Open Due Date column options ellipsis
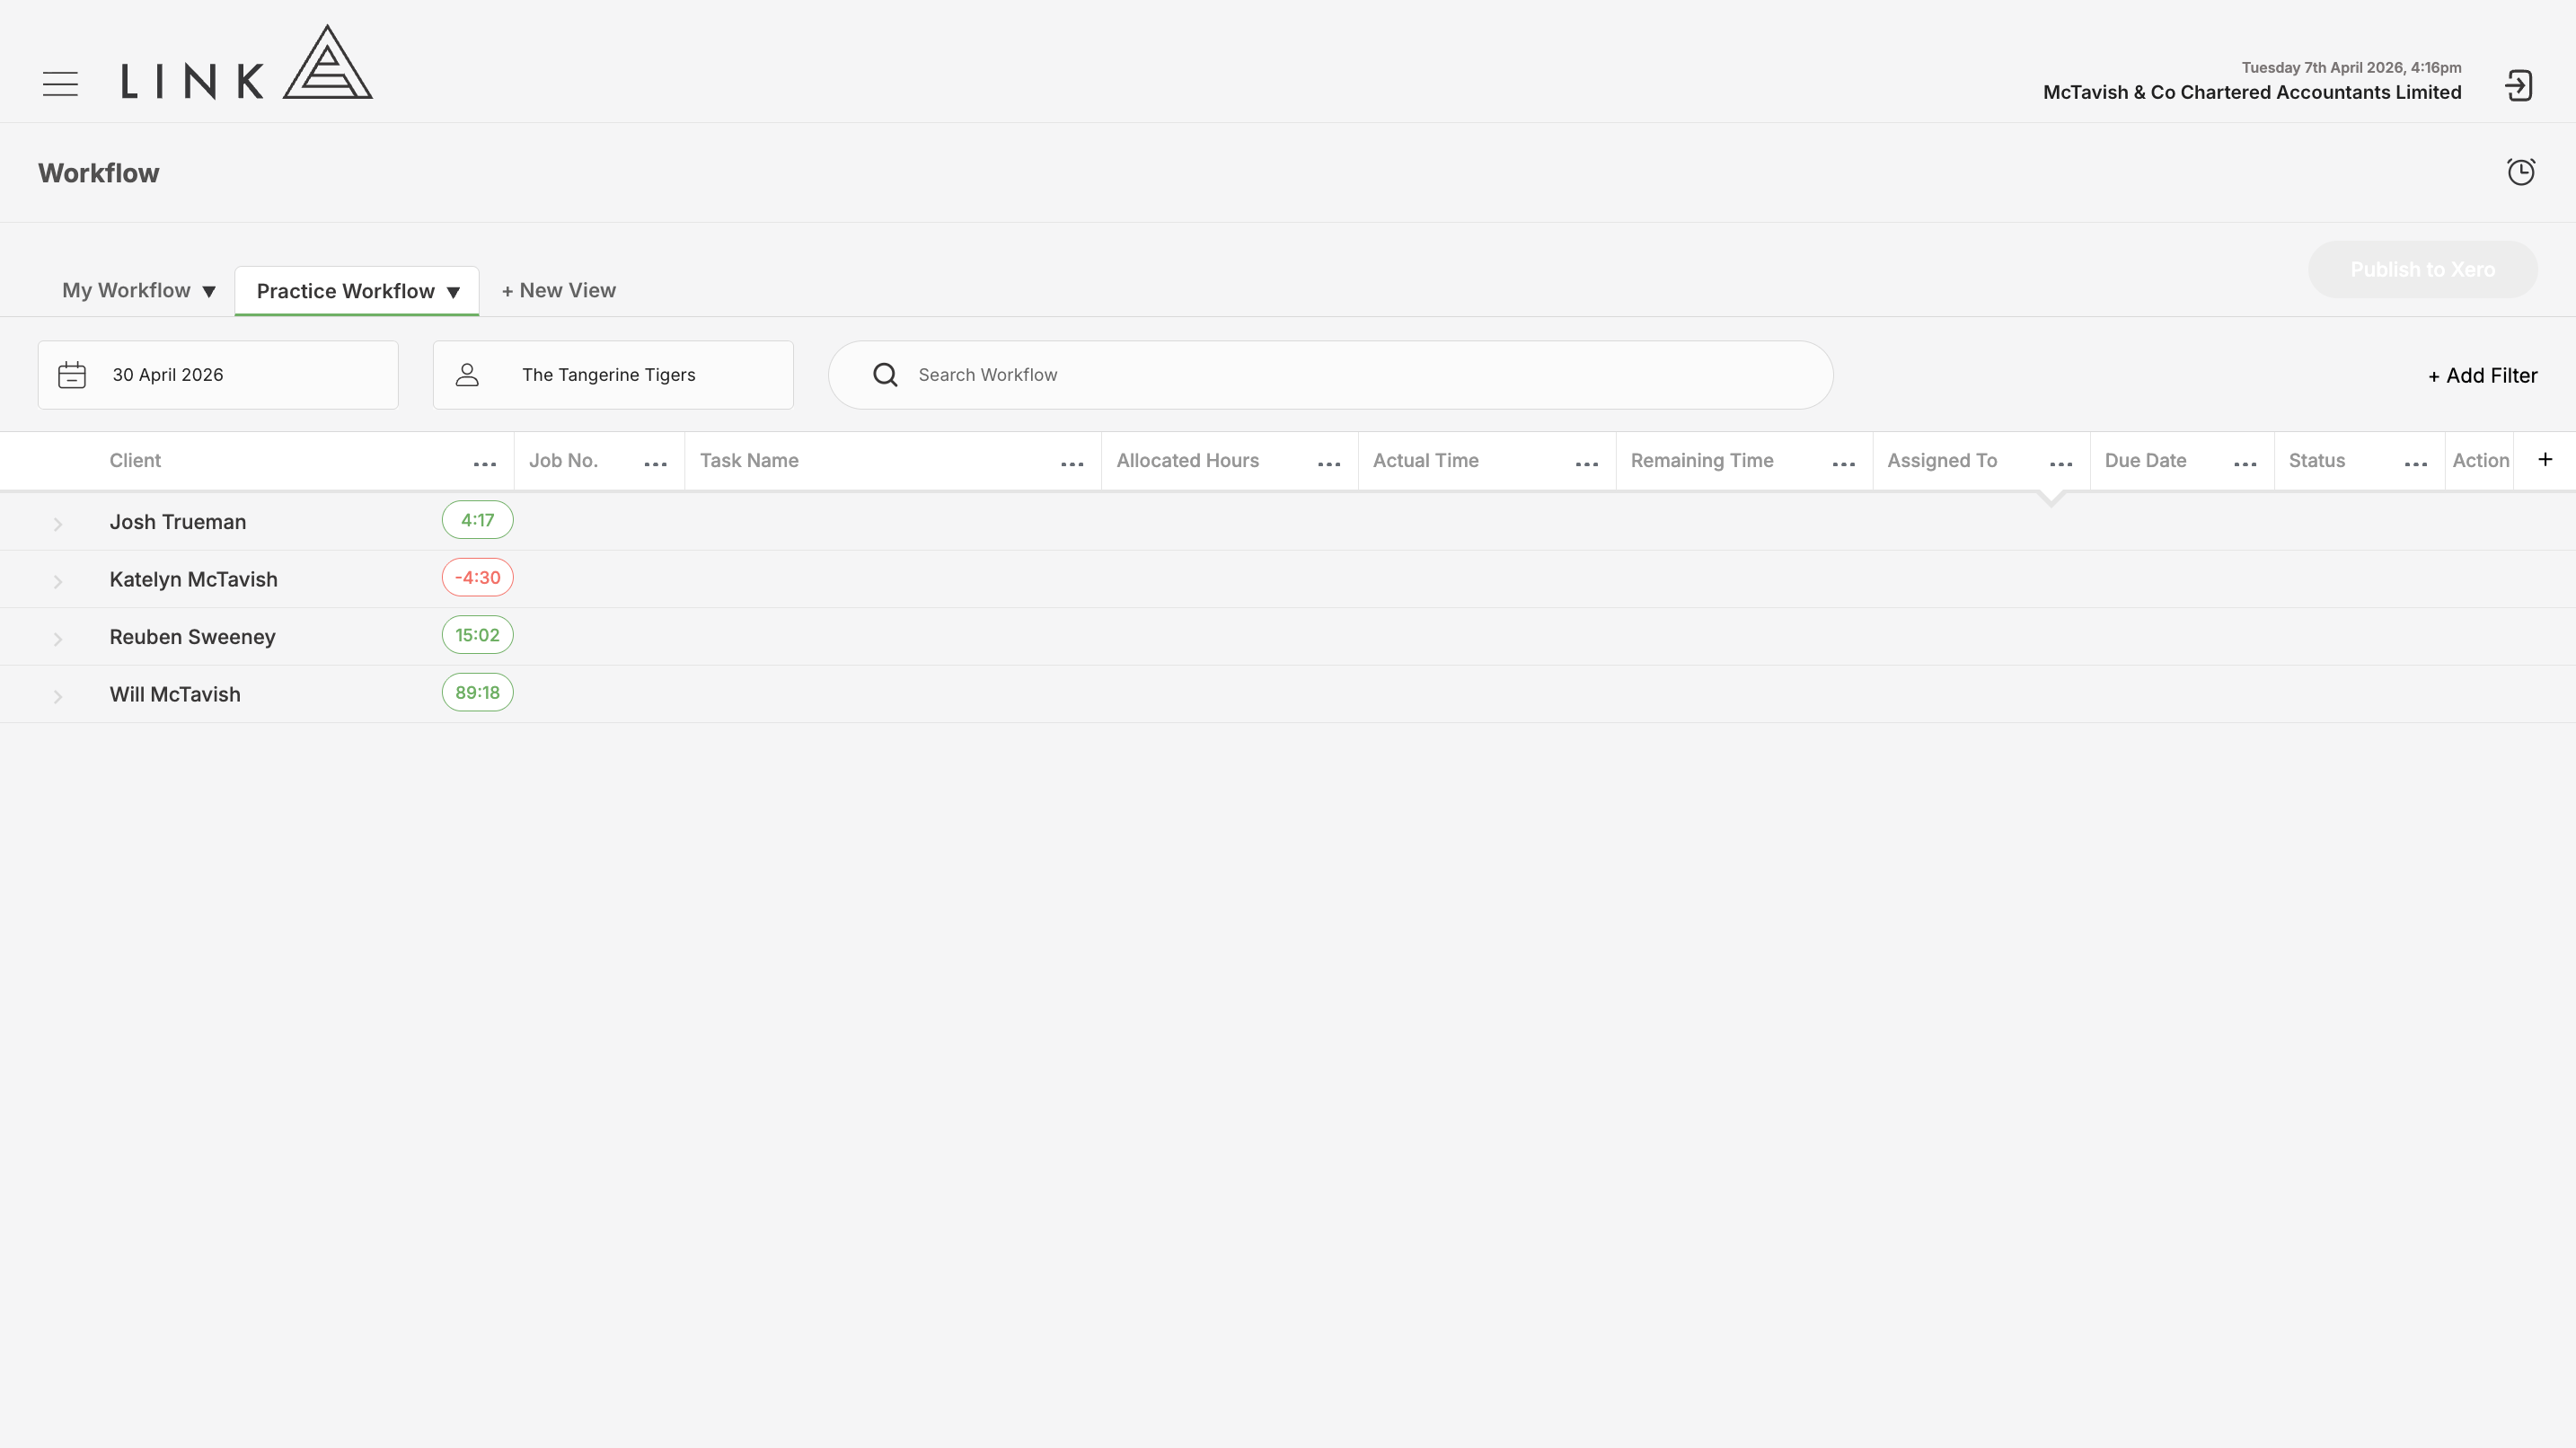 [2245, 464]
